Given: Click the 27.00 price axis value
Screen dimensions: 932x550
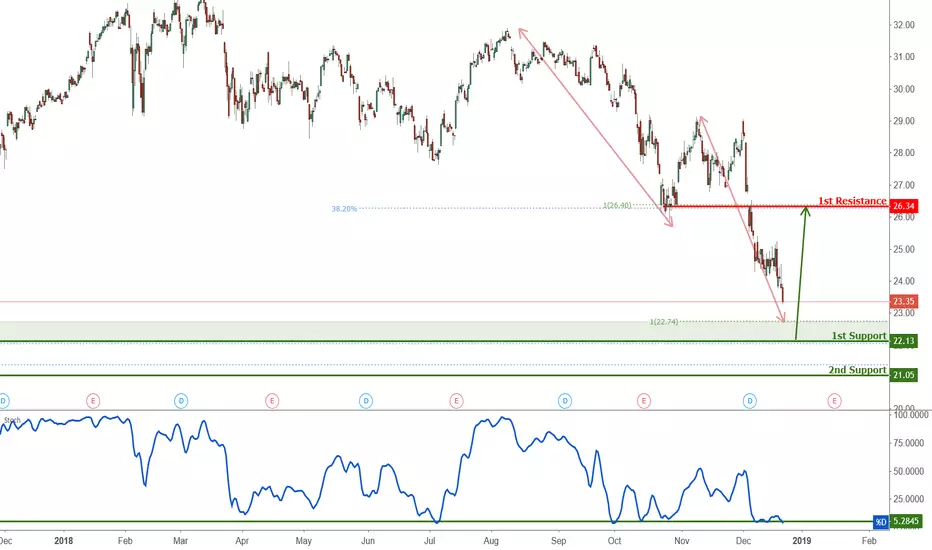Looking at the screenshot, I should [x=903, y=185].
